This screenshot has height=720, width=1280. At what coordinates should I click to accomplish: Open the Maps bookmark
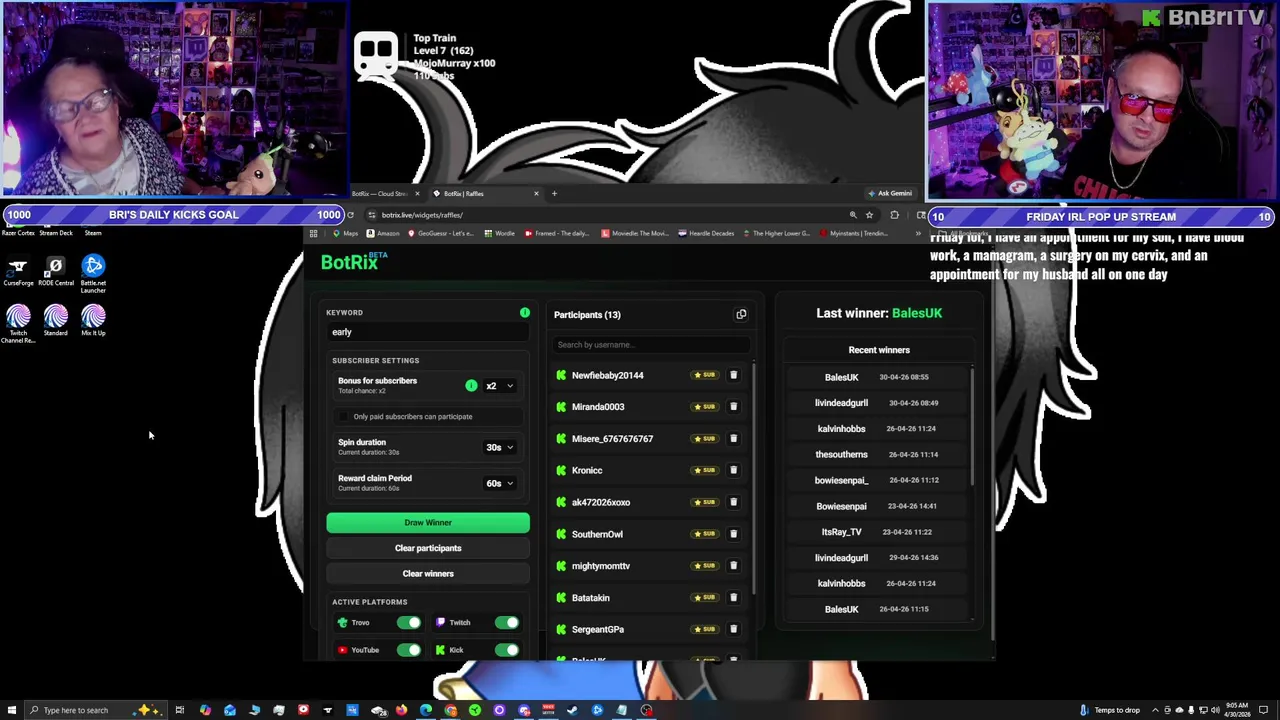(x=345, y=234)
